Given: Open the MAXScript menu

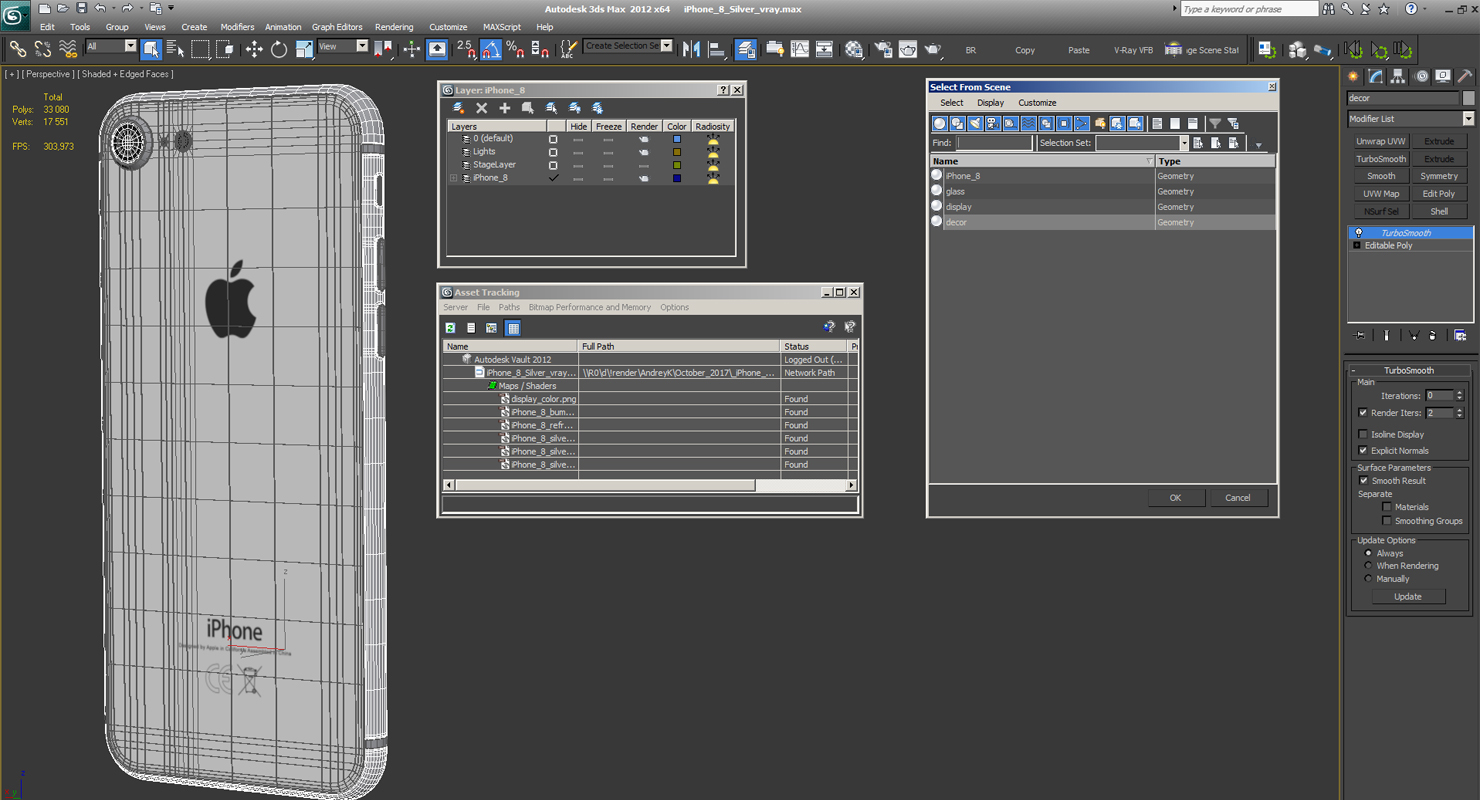Looking at the screenshot, I should (x=502, y=27).
